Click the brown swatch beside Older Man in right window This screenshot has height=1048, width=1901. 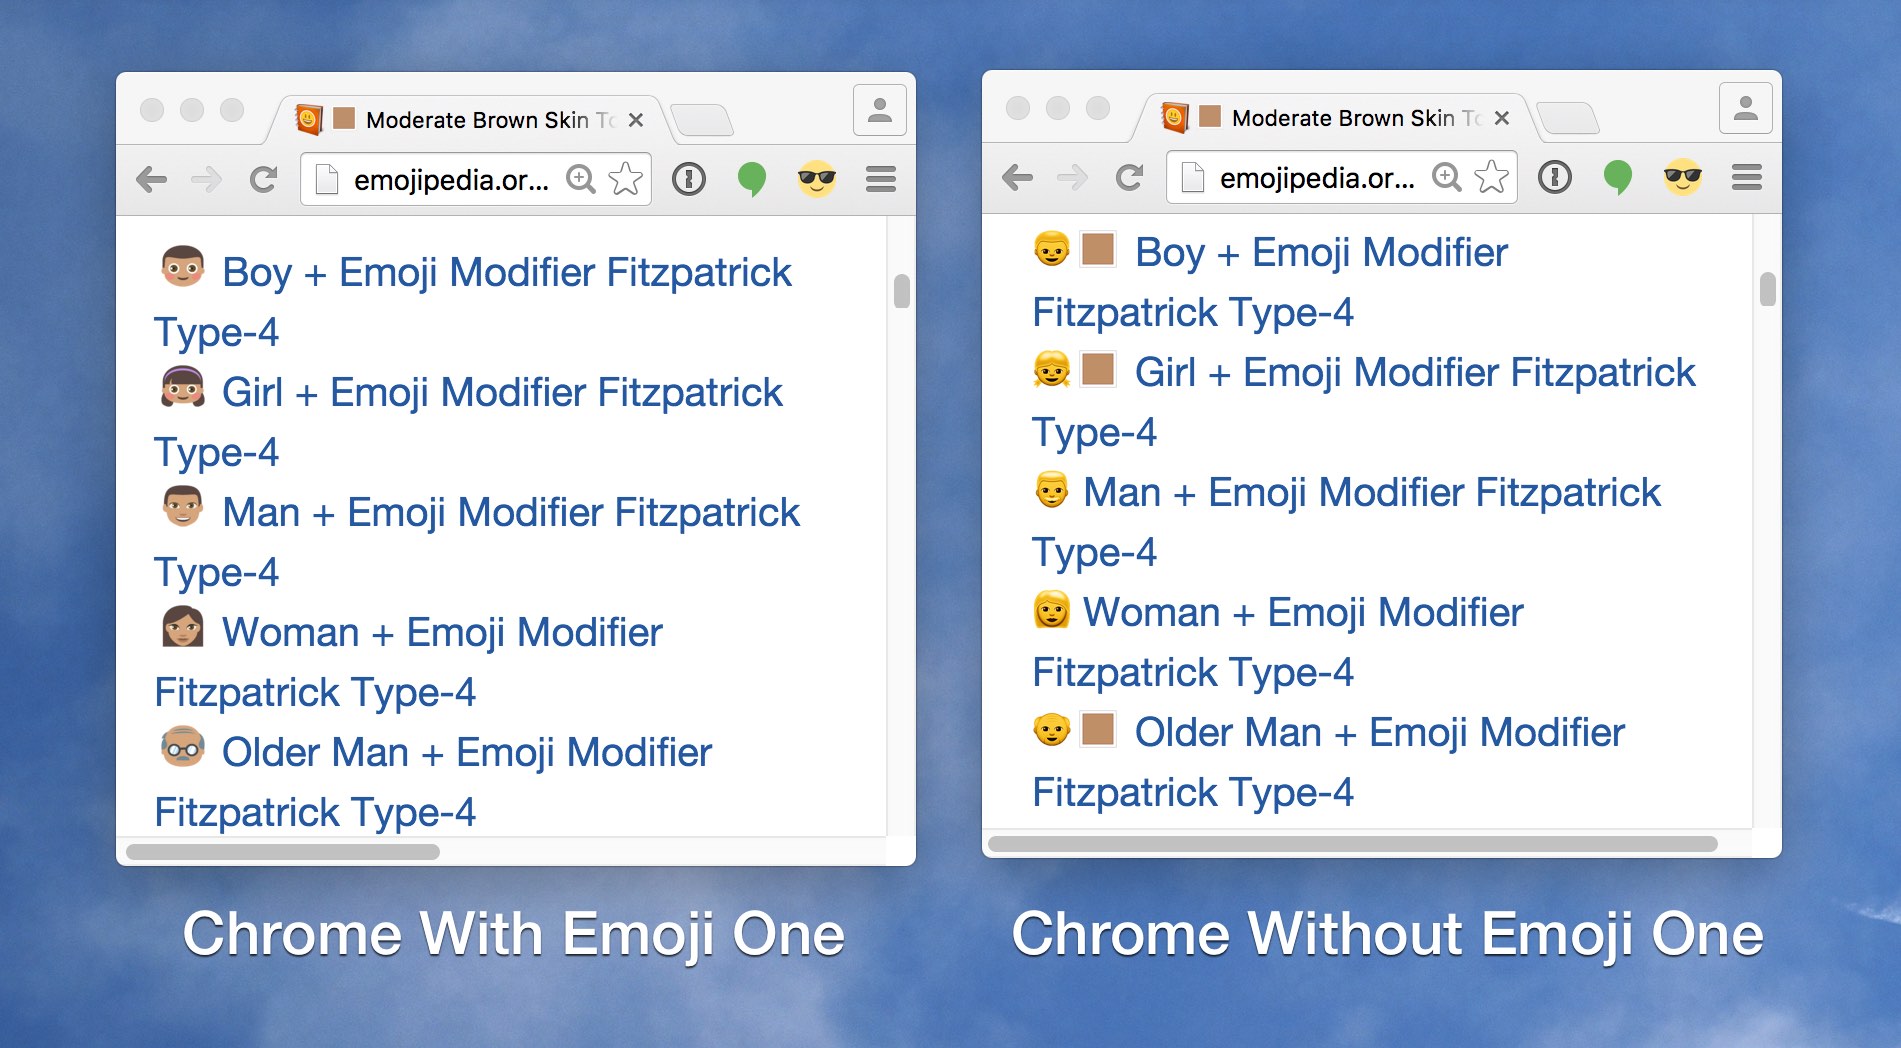pos(1098,728)
